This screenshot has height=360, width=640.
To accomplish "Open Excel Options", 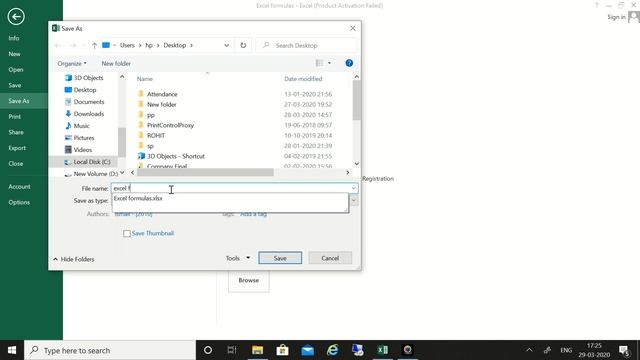I will click(19, 202).
